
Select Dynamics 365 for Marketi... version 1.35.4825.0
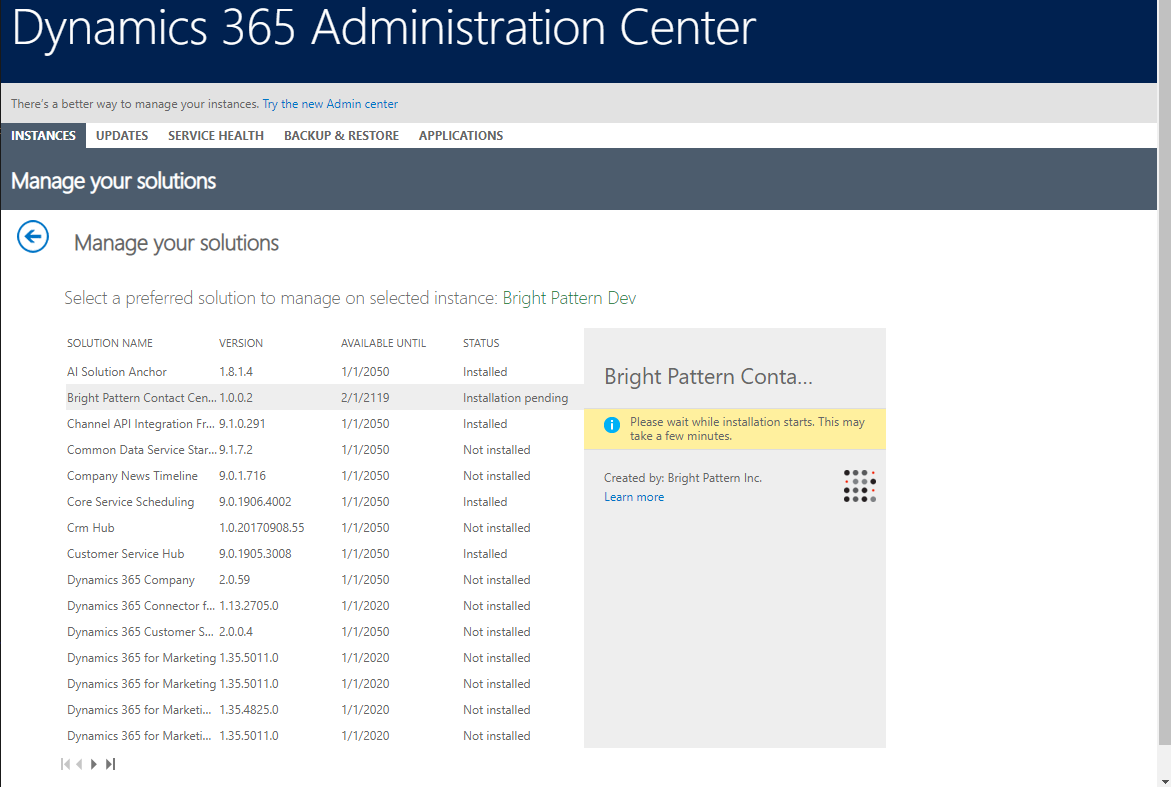324,709
